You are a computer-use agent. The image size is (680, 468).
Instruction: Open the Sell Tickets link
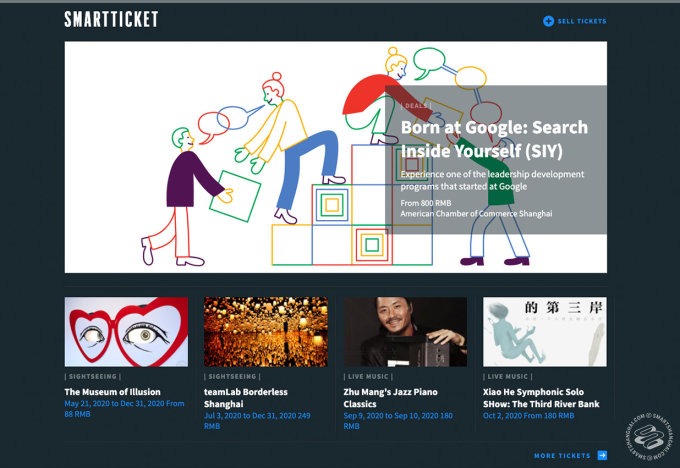point(581,21)
